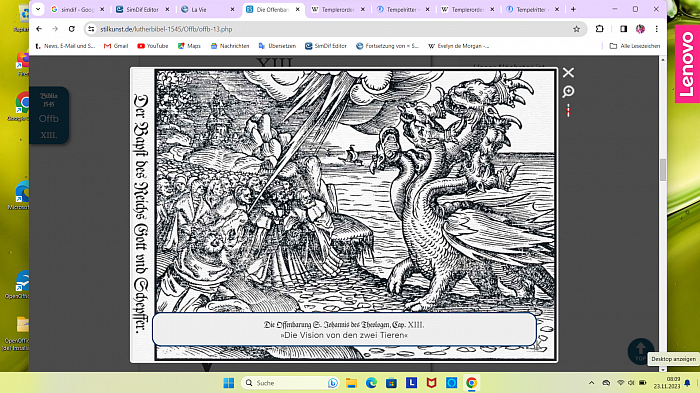Switch to the SimDif Editor tab
Image resolution: width=700 pixels, height=393 pixels.
coord(142,9)
